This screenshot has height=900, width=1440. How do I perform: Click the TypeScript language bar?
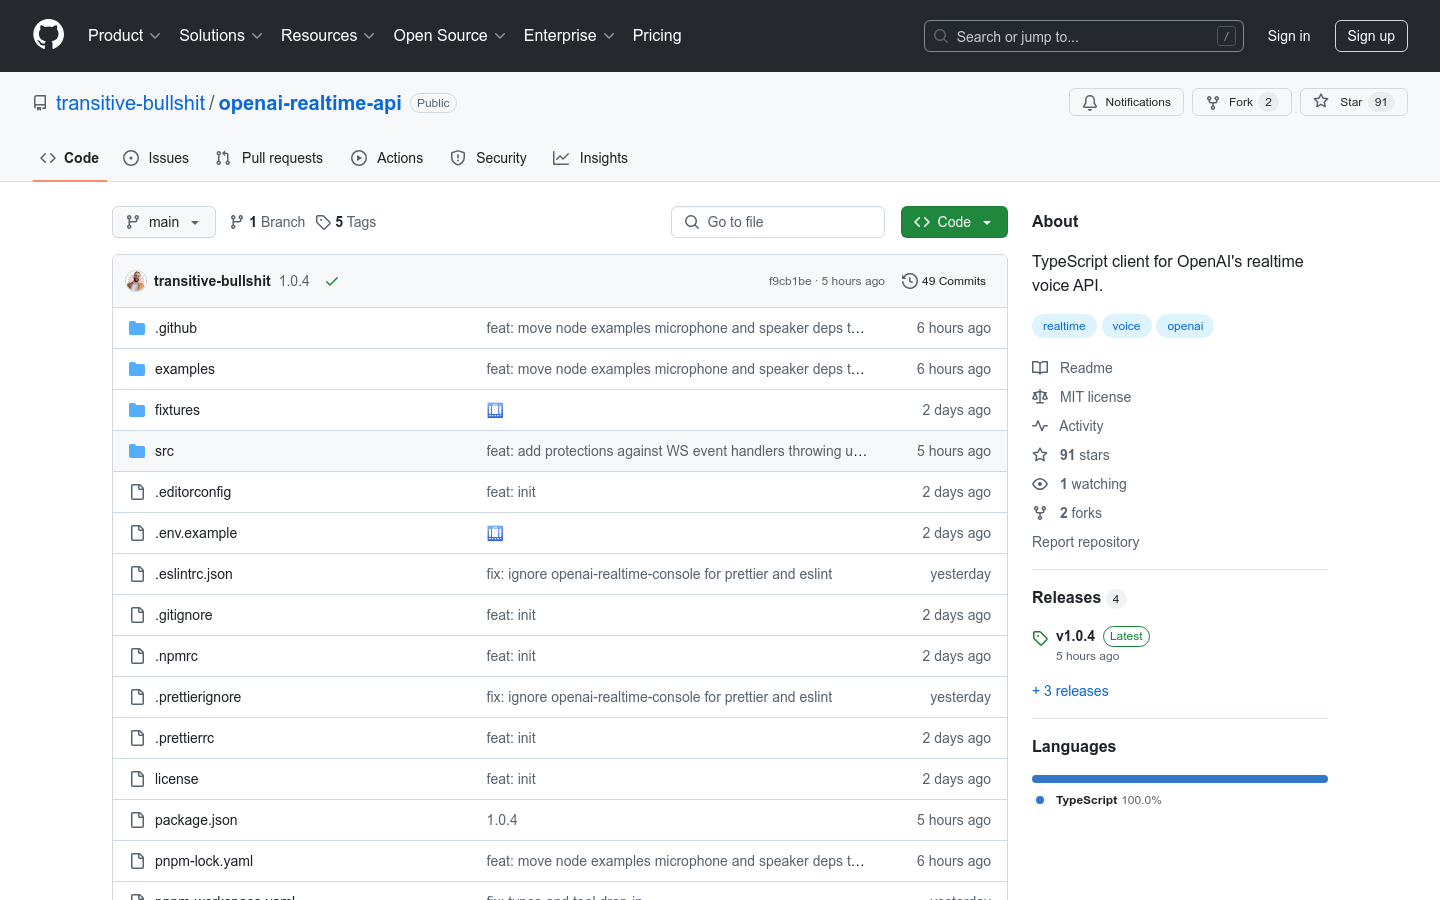coord(1180,779)
